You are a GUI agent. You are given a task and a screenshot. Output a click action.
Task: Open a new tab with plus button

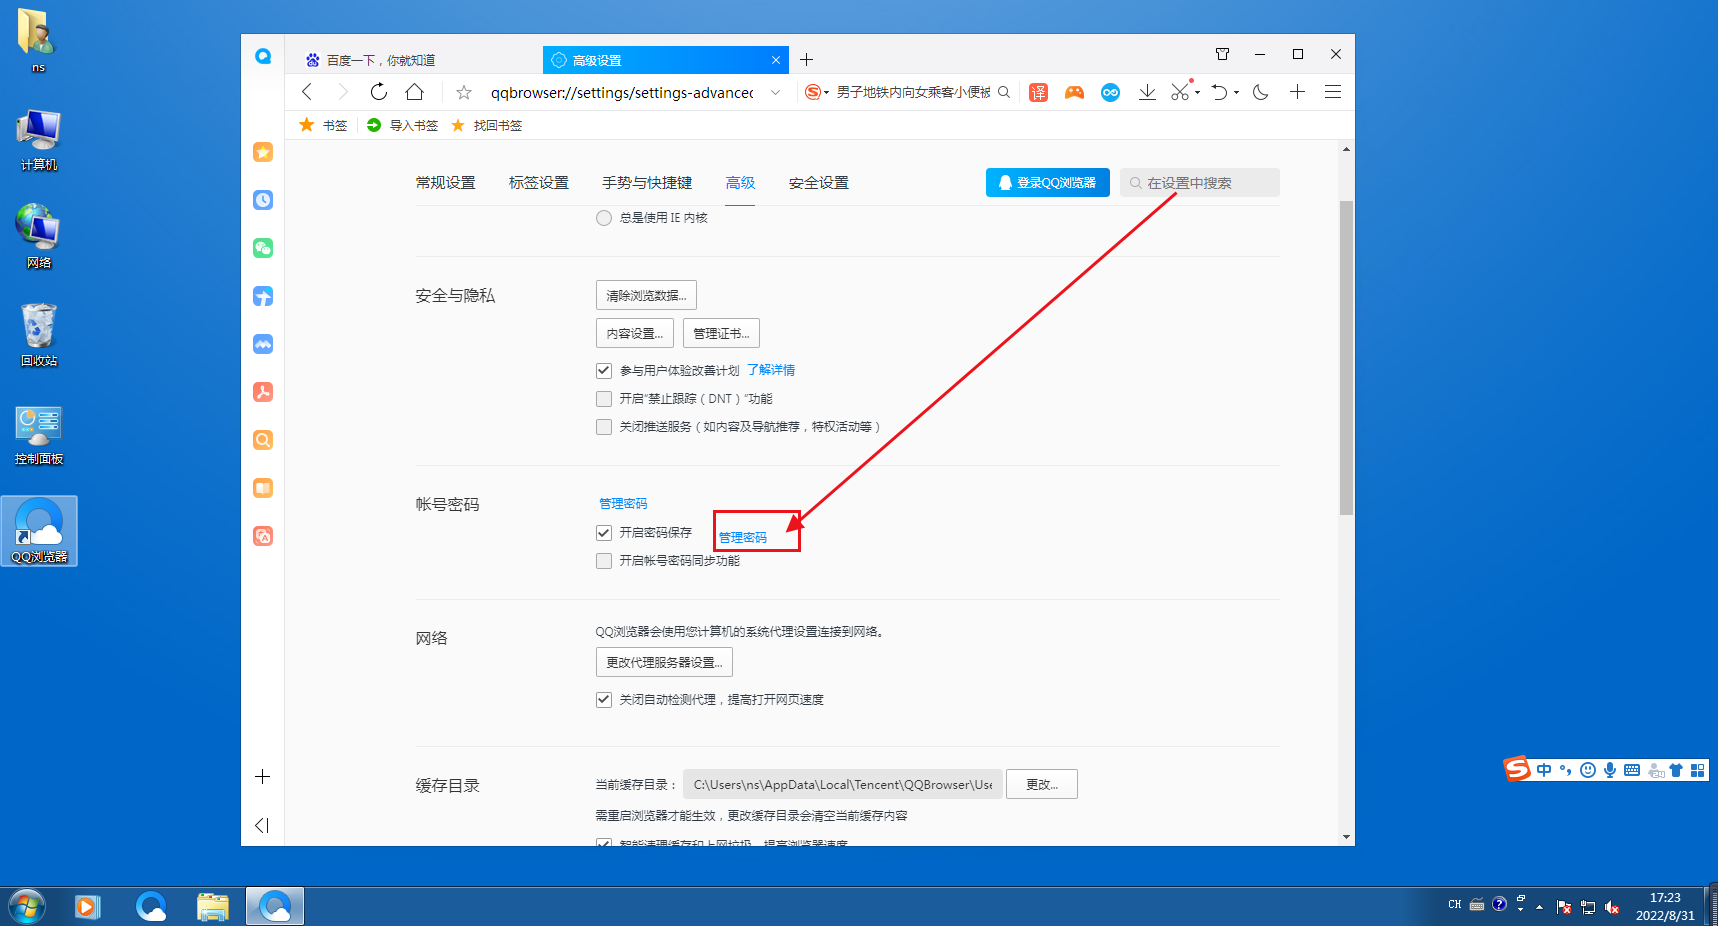(807, 60)
